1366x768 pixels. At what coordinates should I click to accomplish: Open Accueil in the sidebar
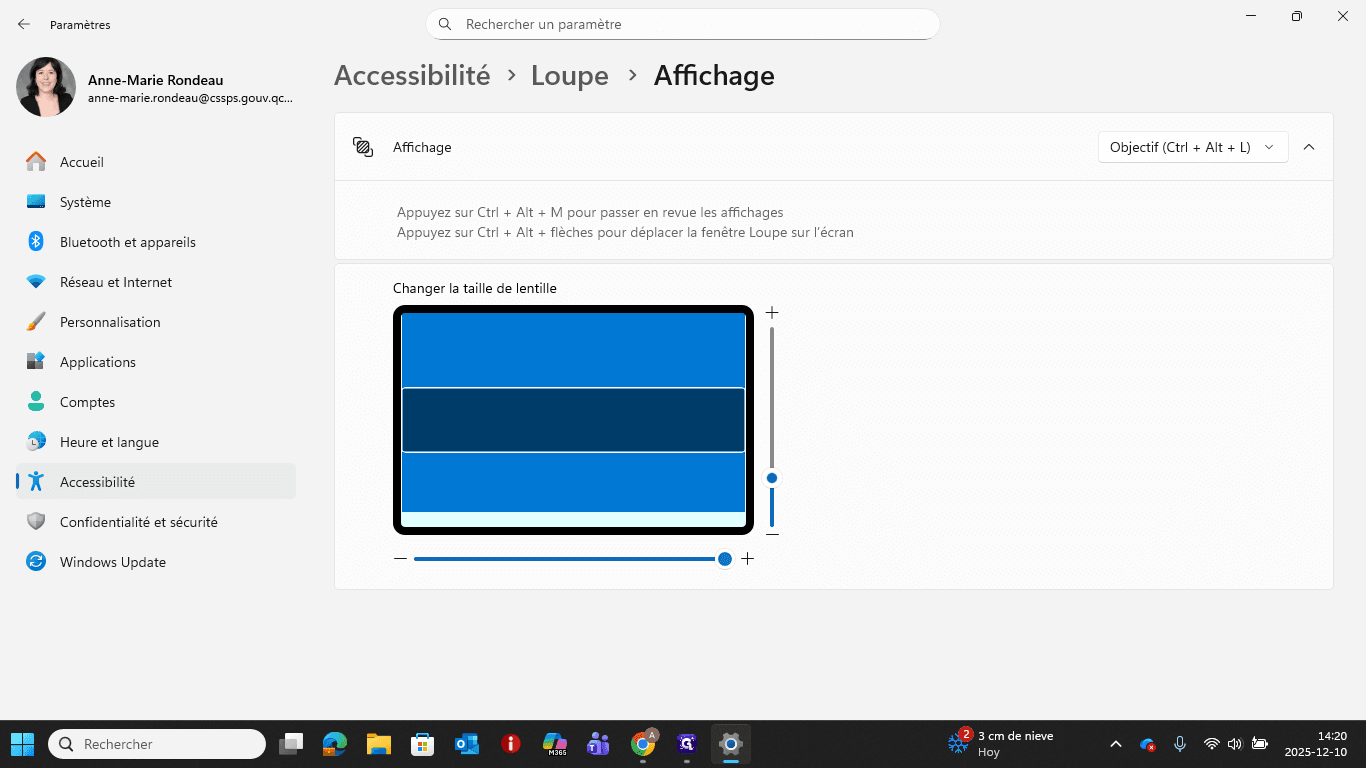(156, 162)
